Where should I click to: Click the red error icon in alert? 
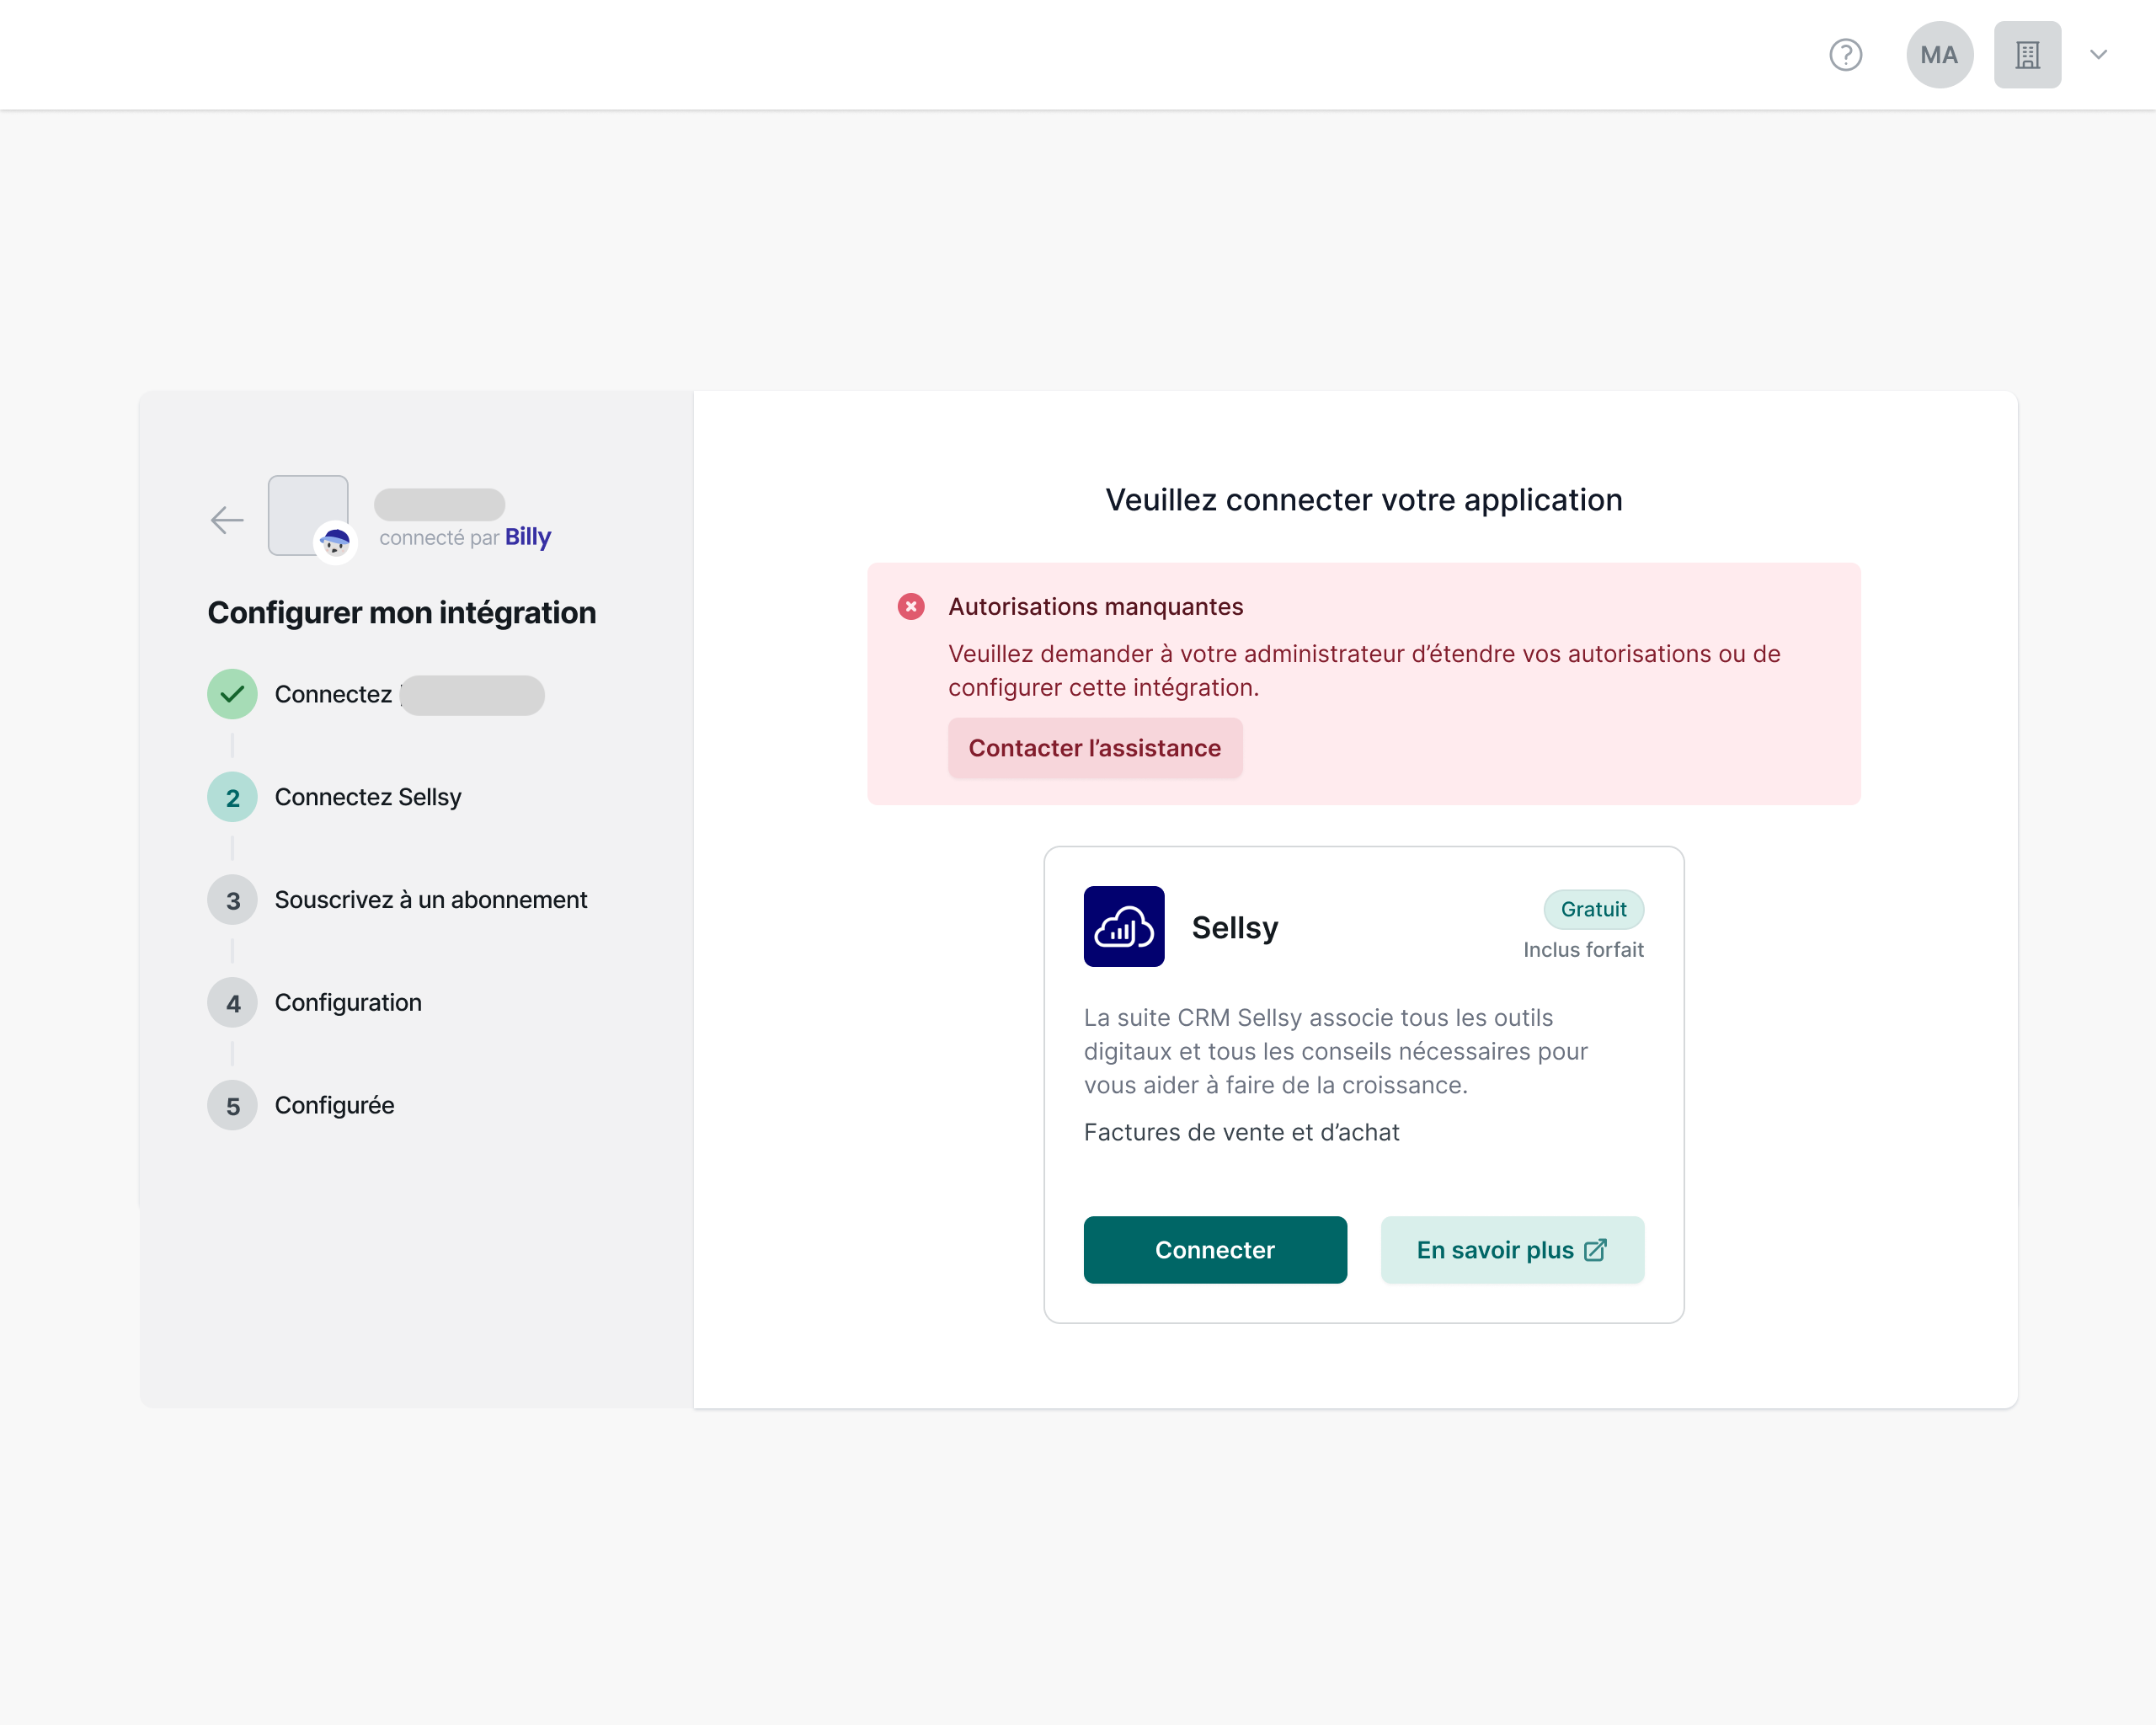tap(910, 607)
